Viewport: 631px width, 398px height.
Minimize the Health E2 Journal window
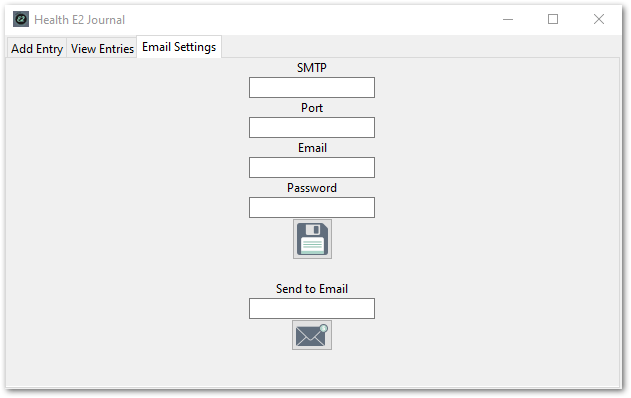(508, 19)
